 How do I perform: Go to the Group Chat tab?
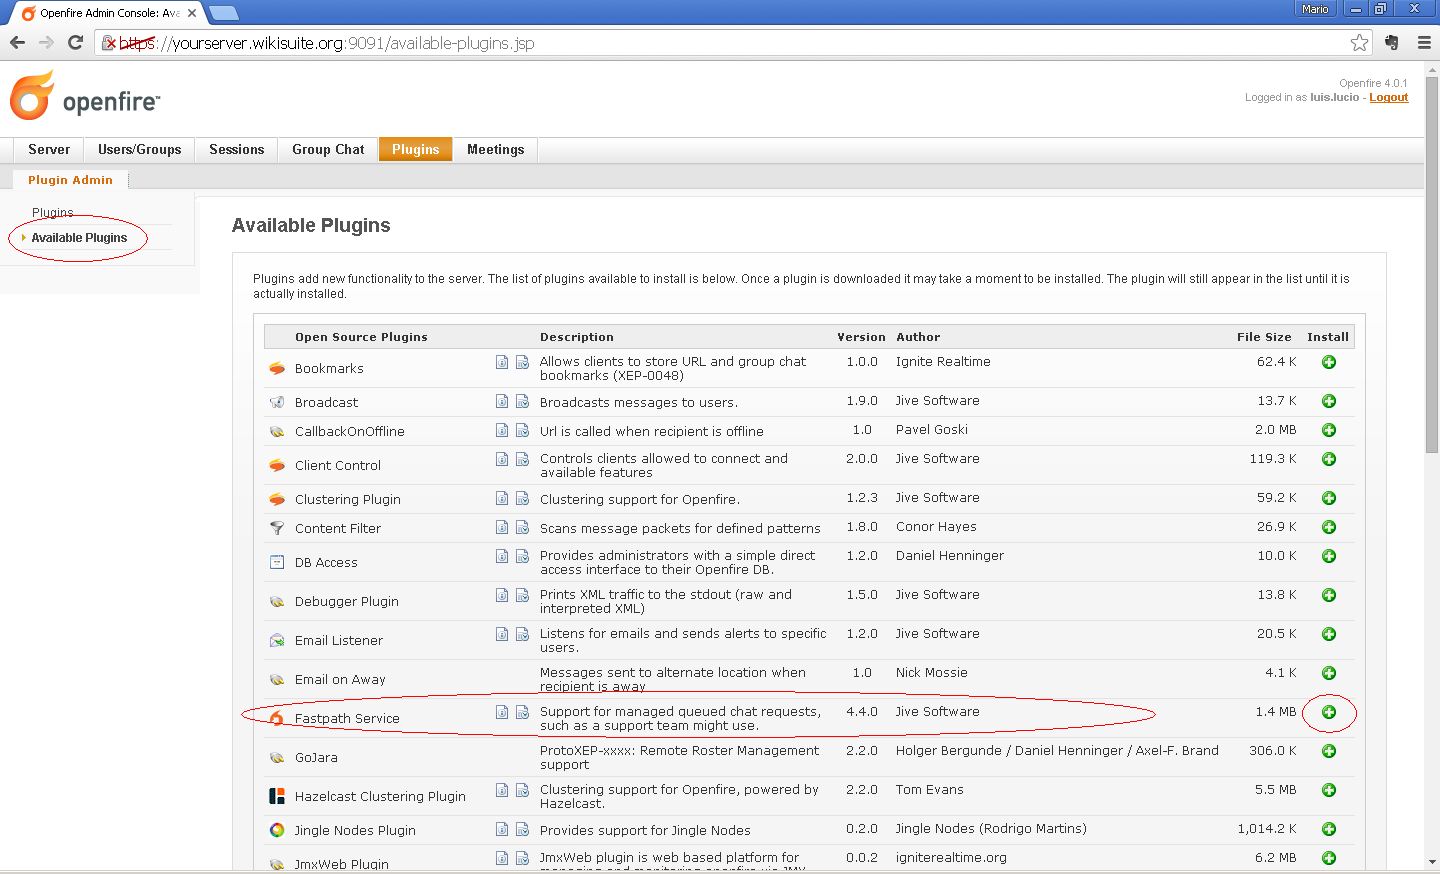point(328,150)
